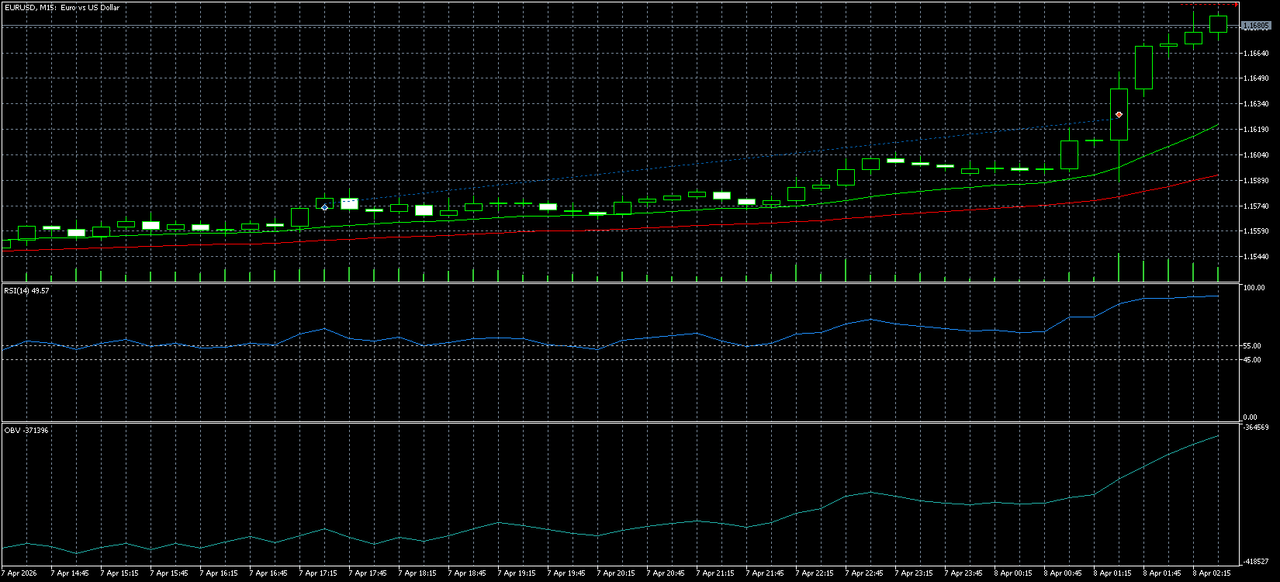Click time axis label 7 Apr 18:45
This screenshot has height=582, width=1280.
tap(469, 574)
